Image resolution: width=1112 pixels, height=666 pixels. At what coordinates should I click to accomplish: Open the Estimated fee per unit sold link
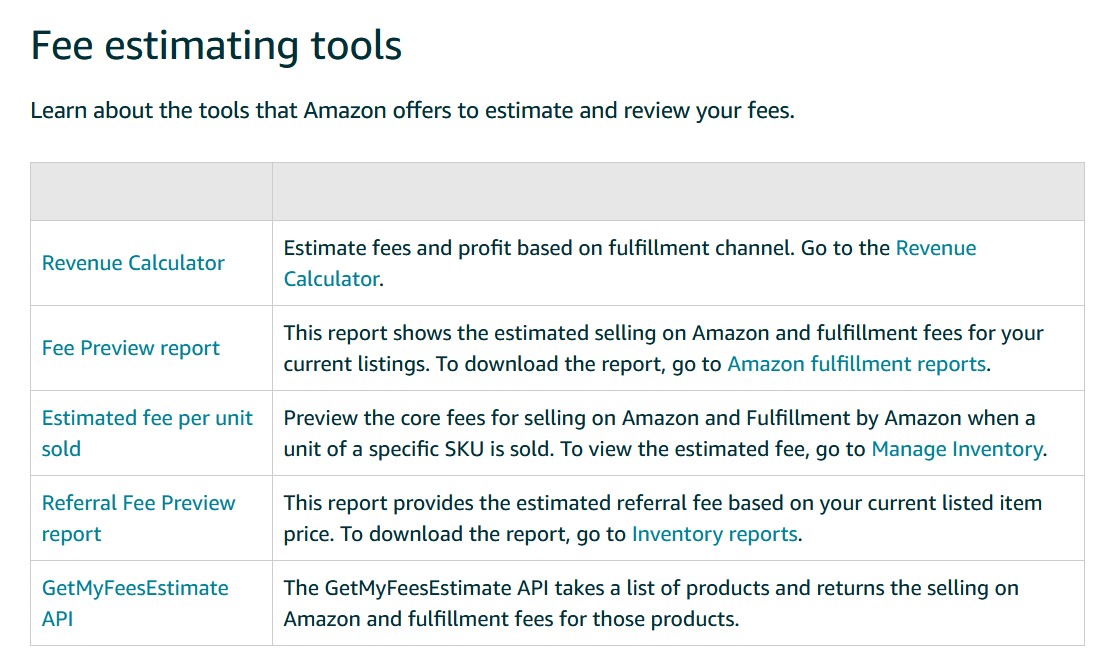[x=147, y=433]
